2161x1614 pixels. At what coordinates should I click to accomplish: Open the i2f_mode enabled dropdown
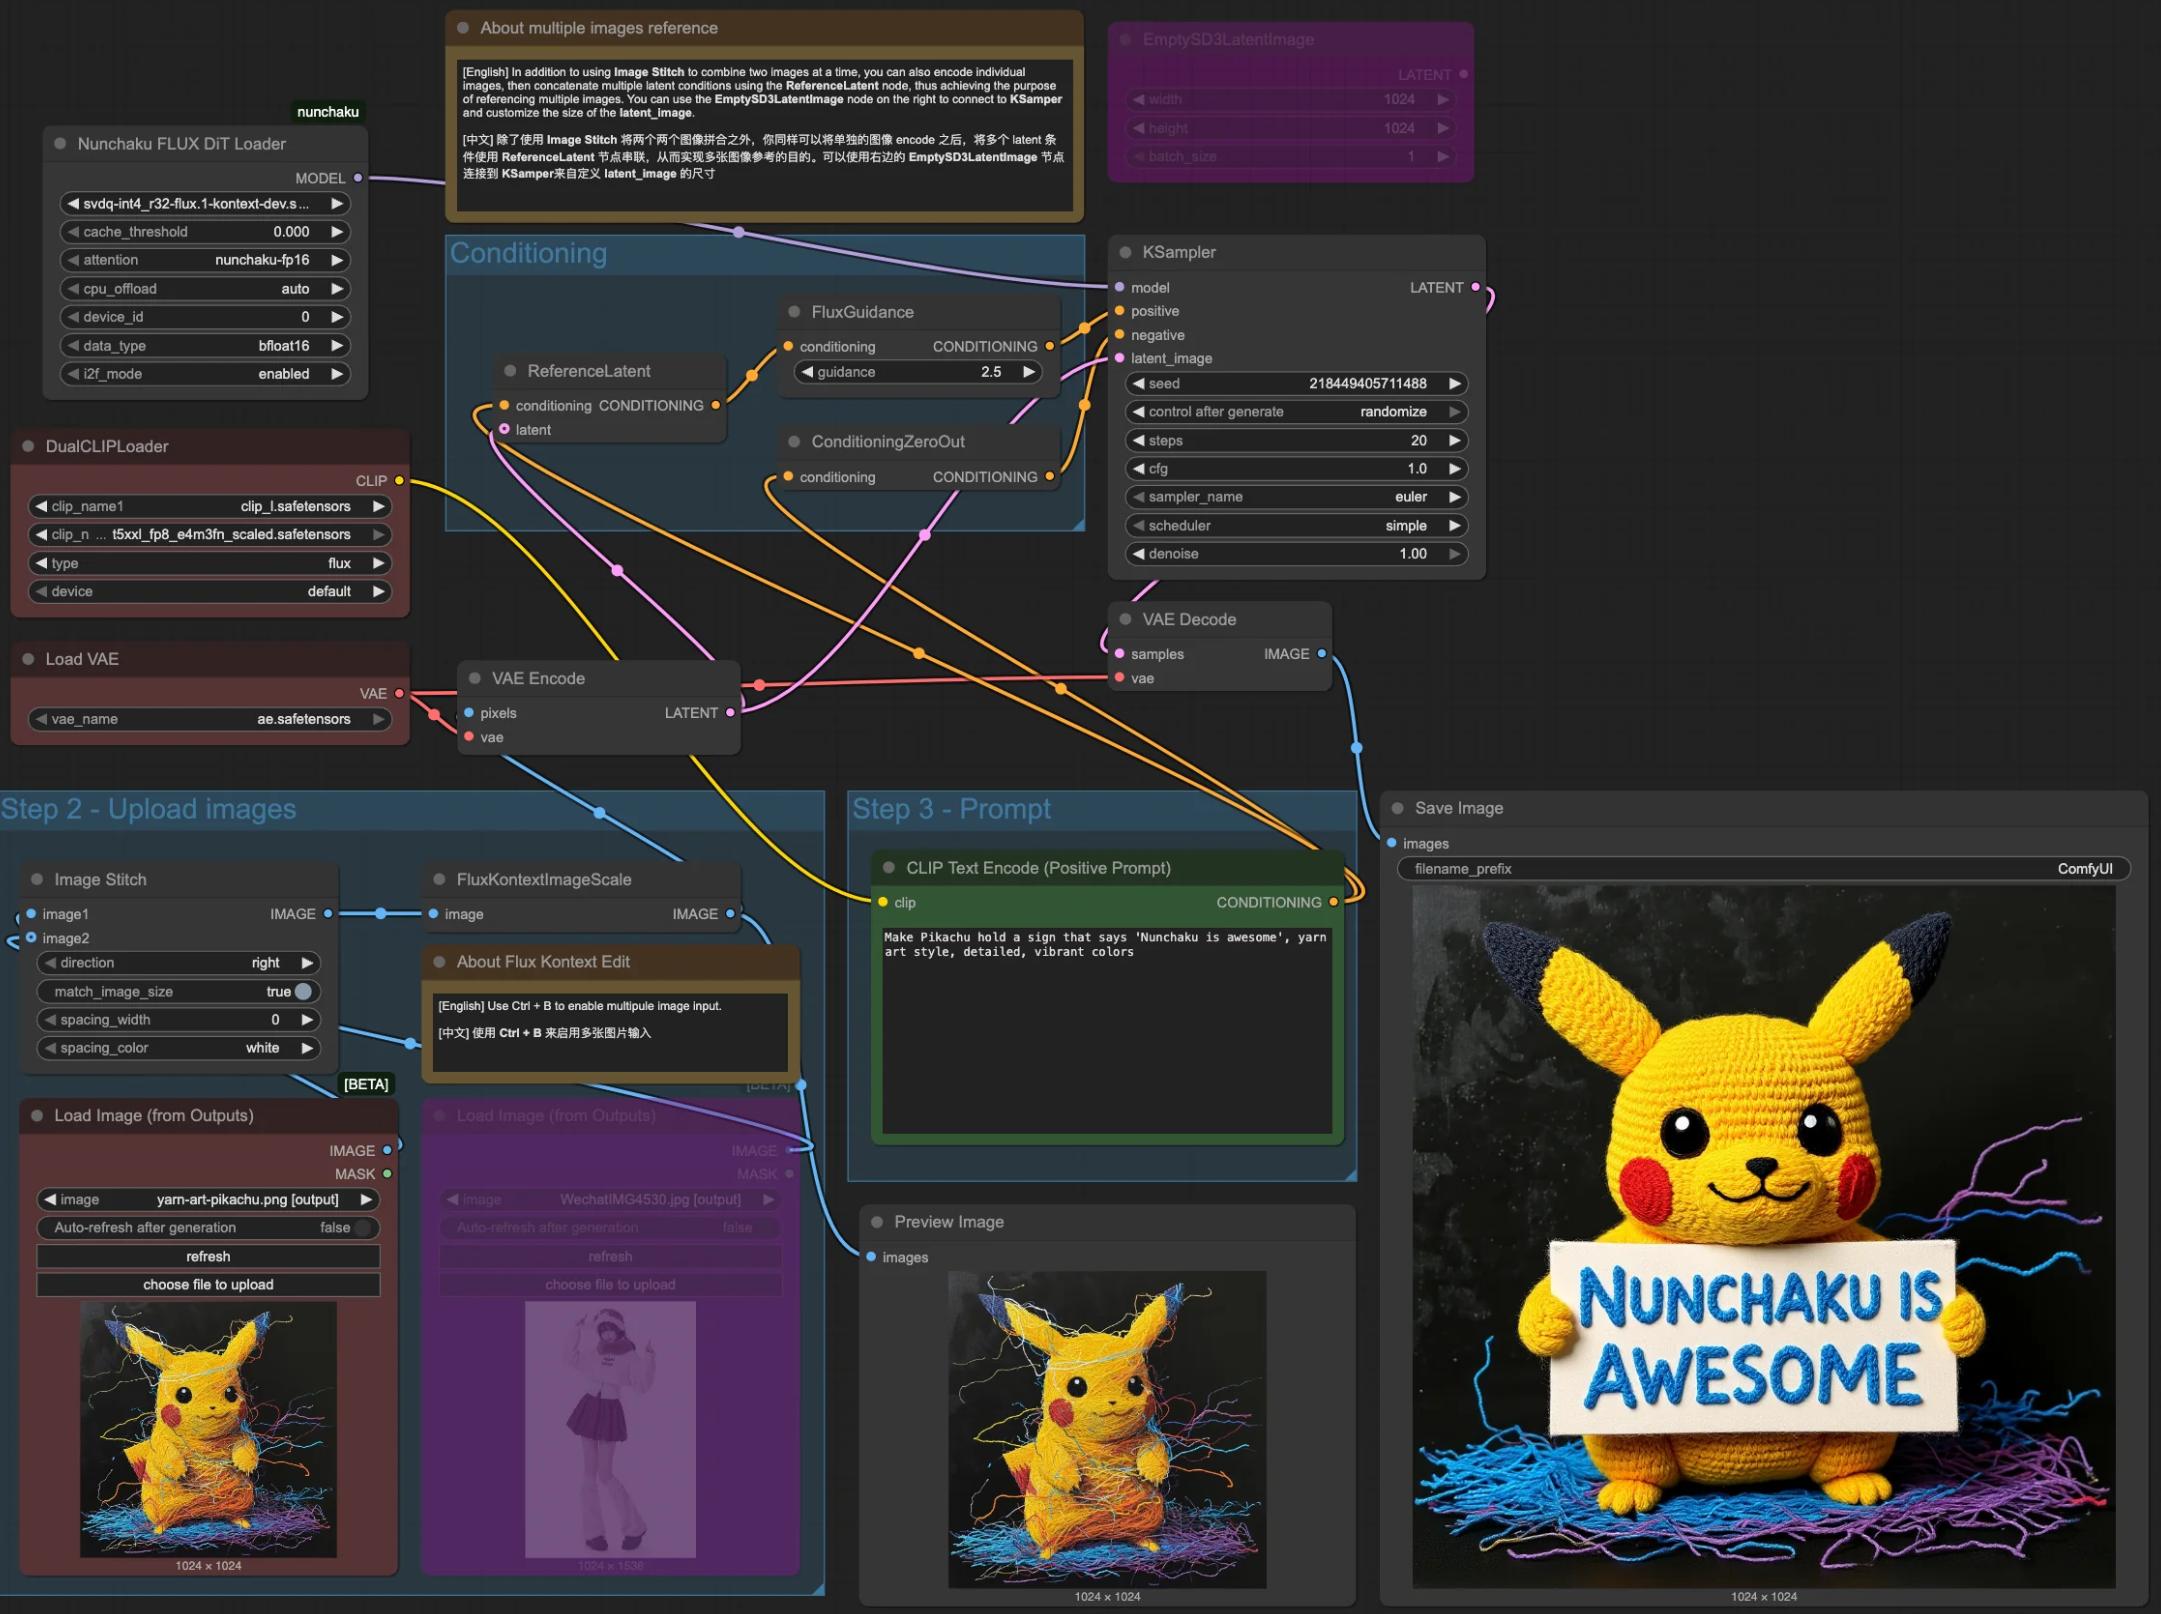205,374
